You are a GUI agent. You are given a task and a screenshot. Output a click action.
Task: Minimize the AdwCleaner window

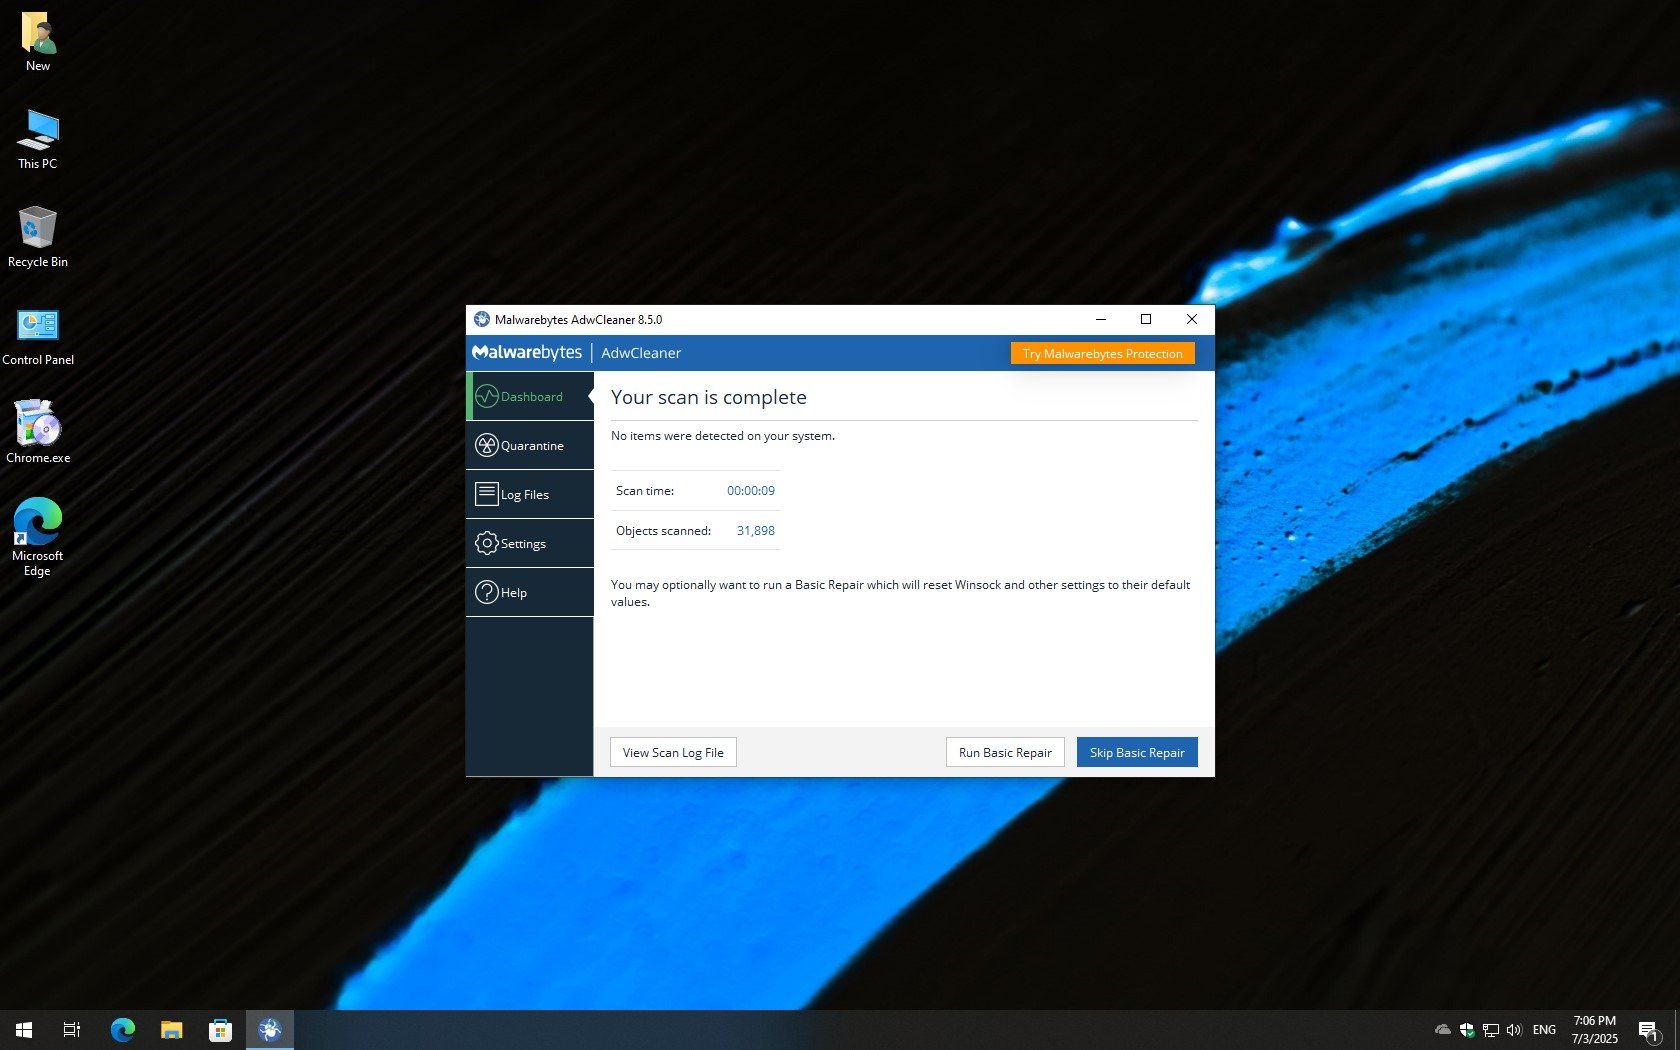[1100, 319]
